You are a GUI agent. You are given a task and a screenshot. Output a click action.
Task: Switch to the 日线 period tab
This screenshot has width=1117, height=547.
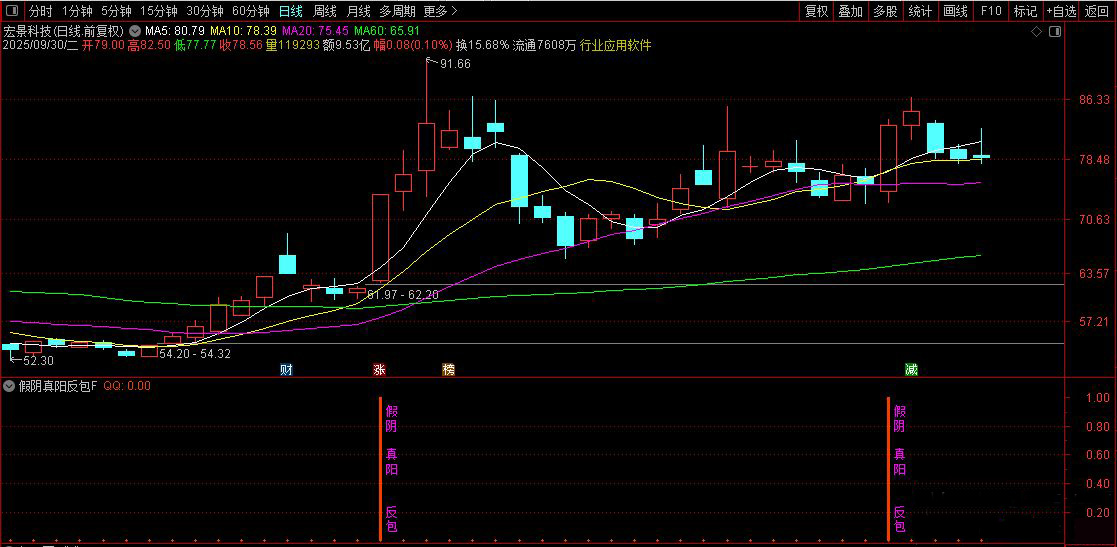point(290,11)
